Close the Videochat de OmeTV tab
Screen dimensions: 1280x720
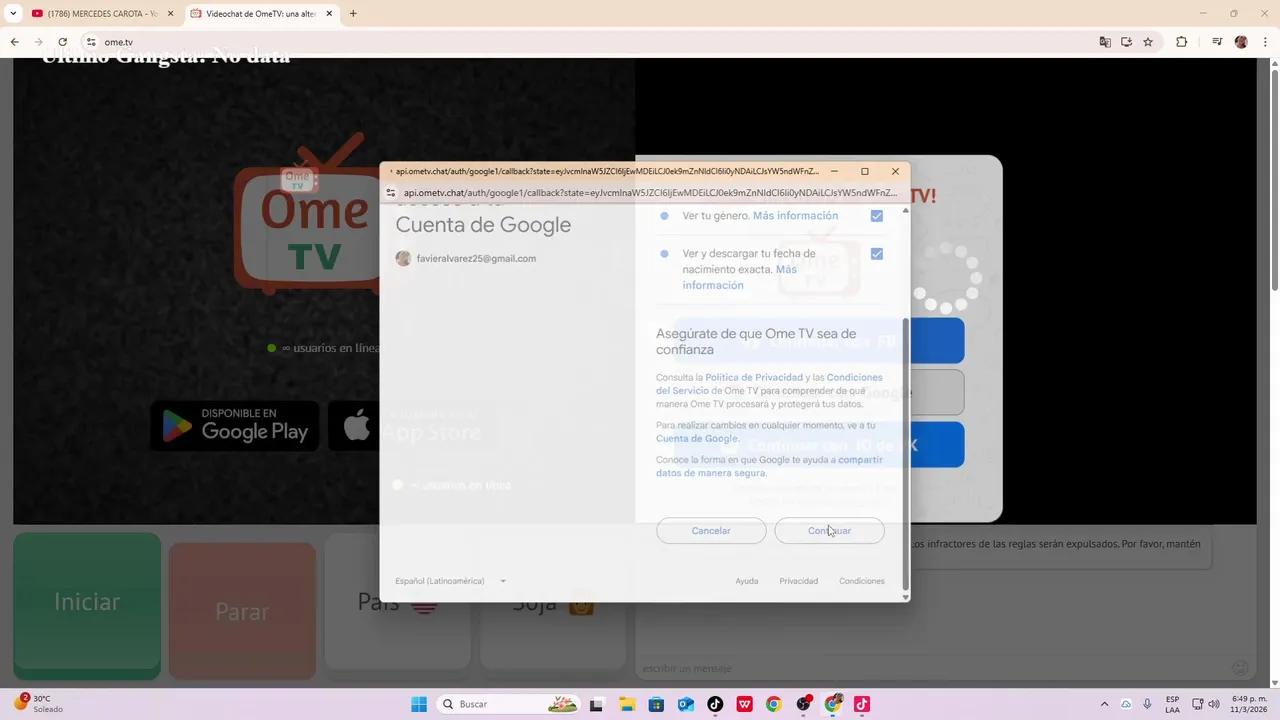click(x=329, y=14)
